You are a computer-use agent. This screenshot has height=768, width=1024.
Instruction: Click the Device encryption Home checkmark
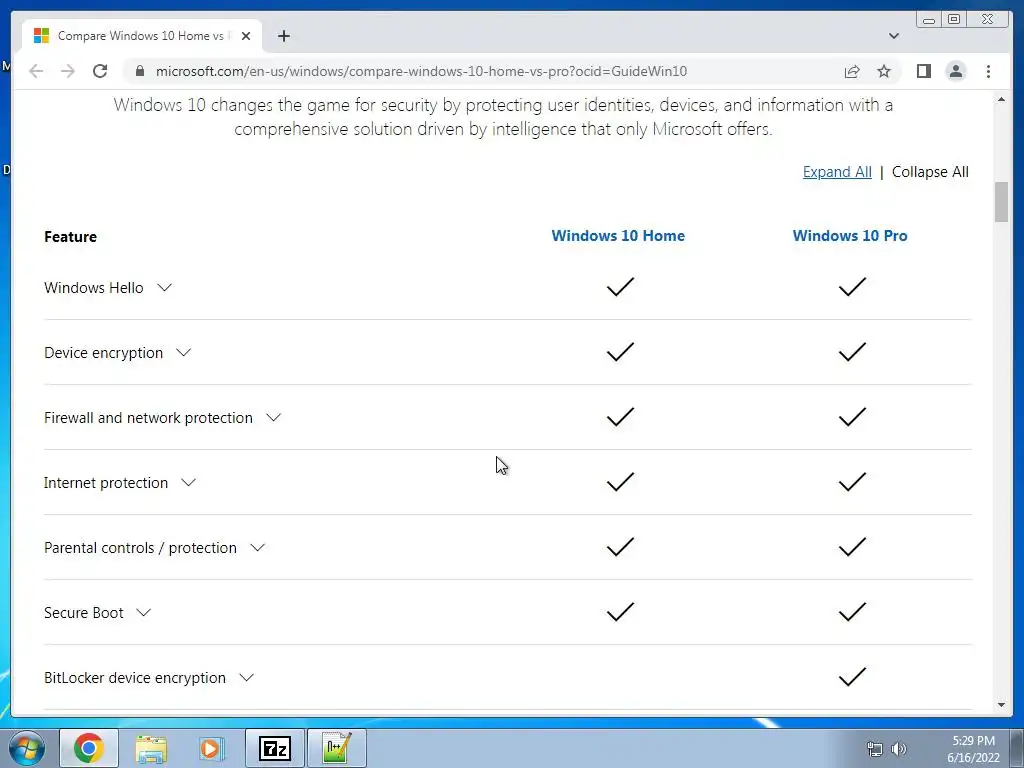(x=620, y=351)
